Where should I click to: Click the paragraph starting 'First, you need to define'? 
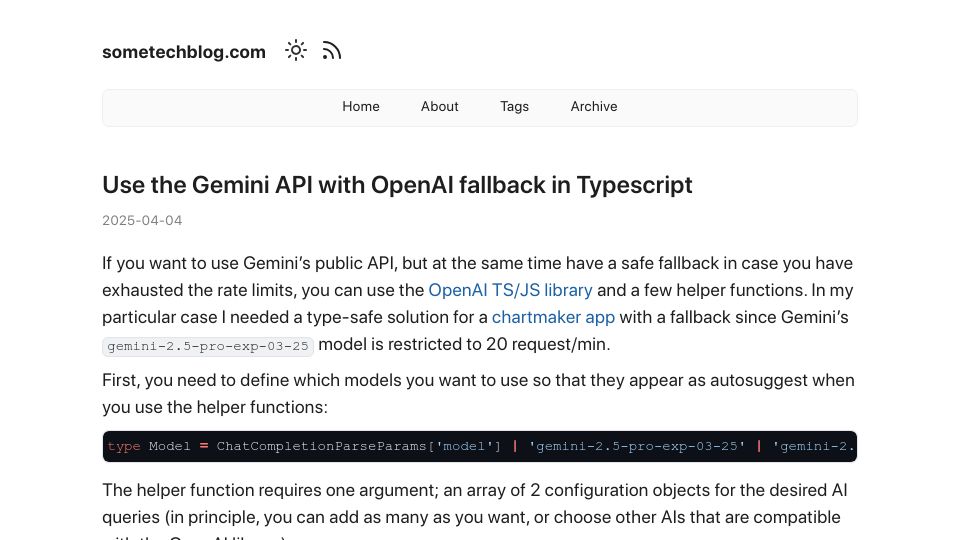[478, 394]
